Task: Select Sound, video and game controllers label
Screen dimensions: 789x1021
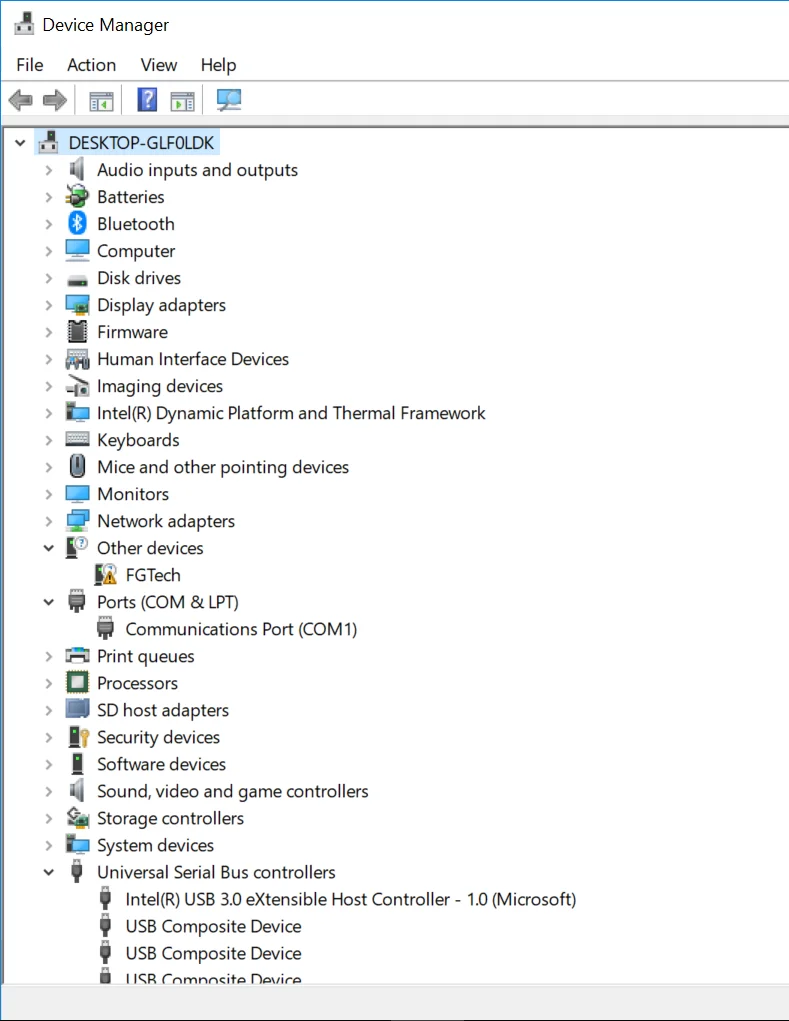Action: pyautogui.click(x=232, y=791)
